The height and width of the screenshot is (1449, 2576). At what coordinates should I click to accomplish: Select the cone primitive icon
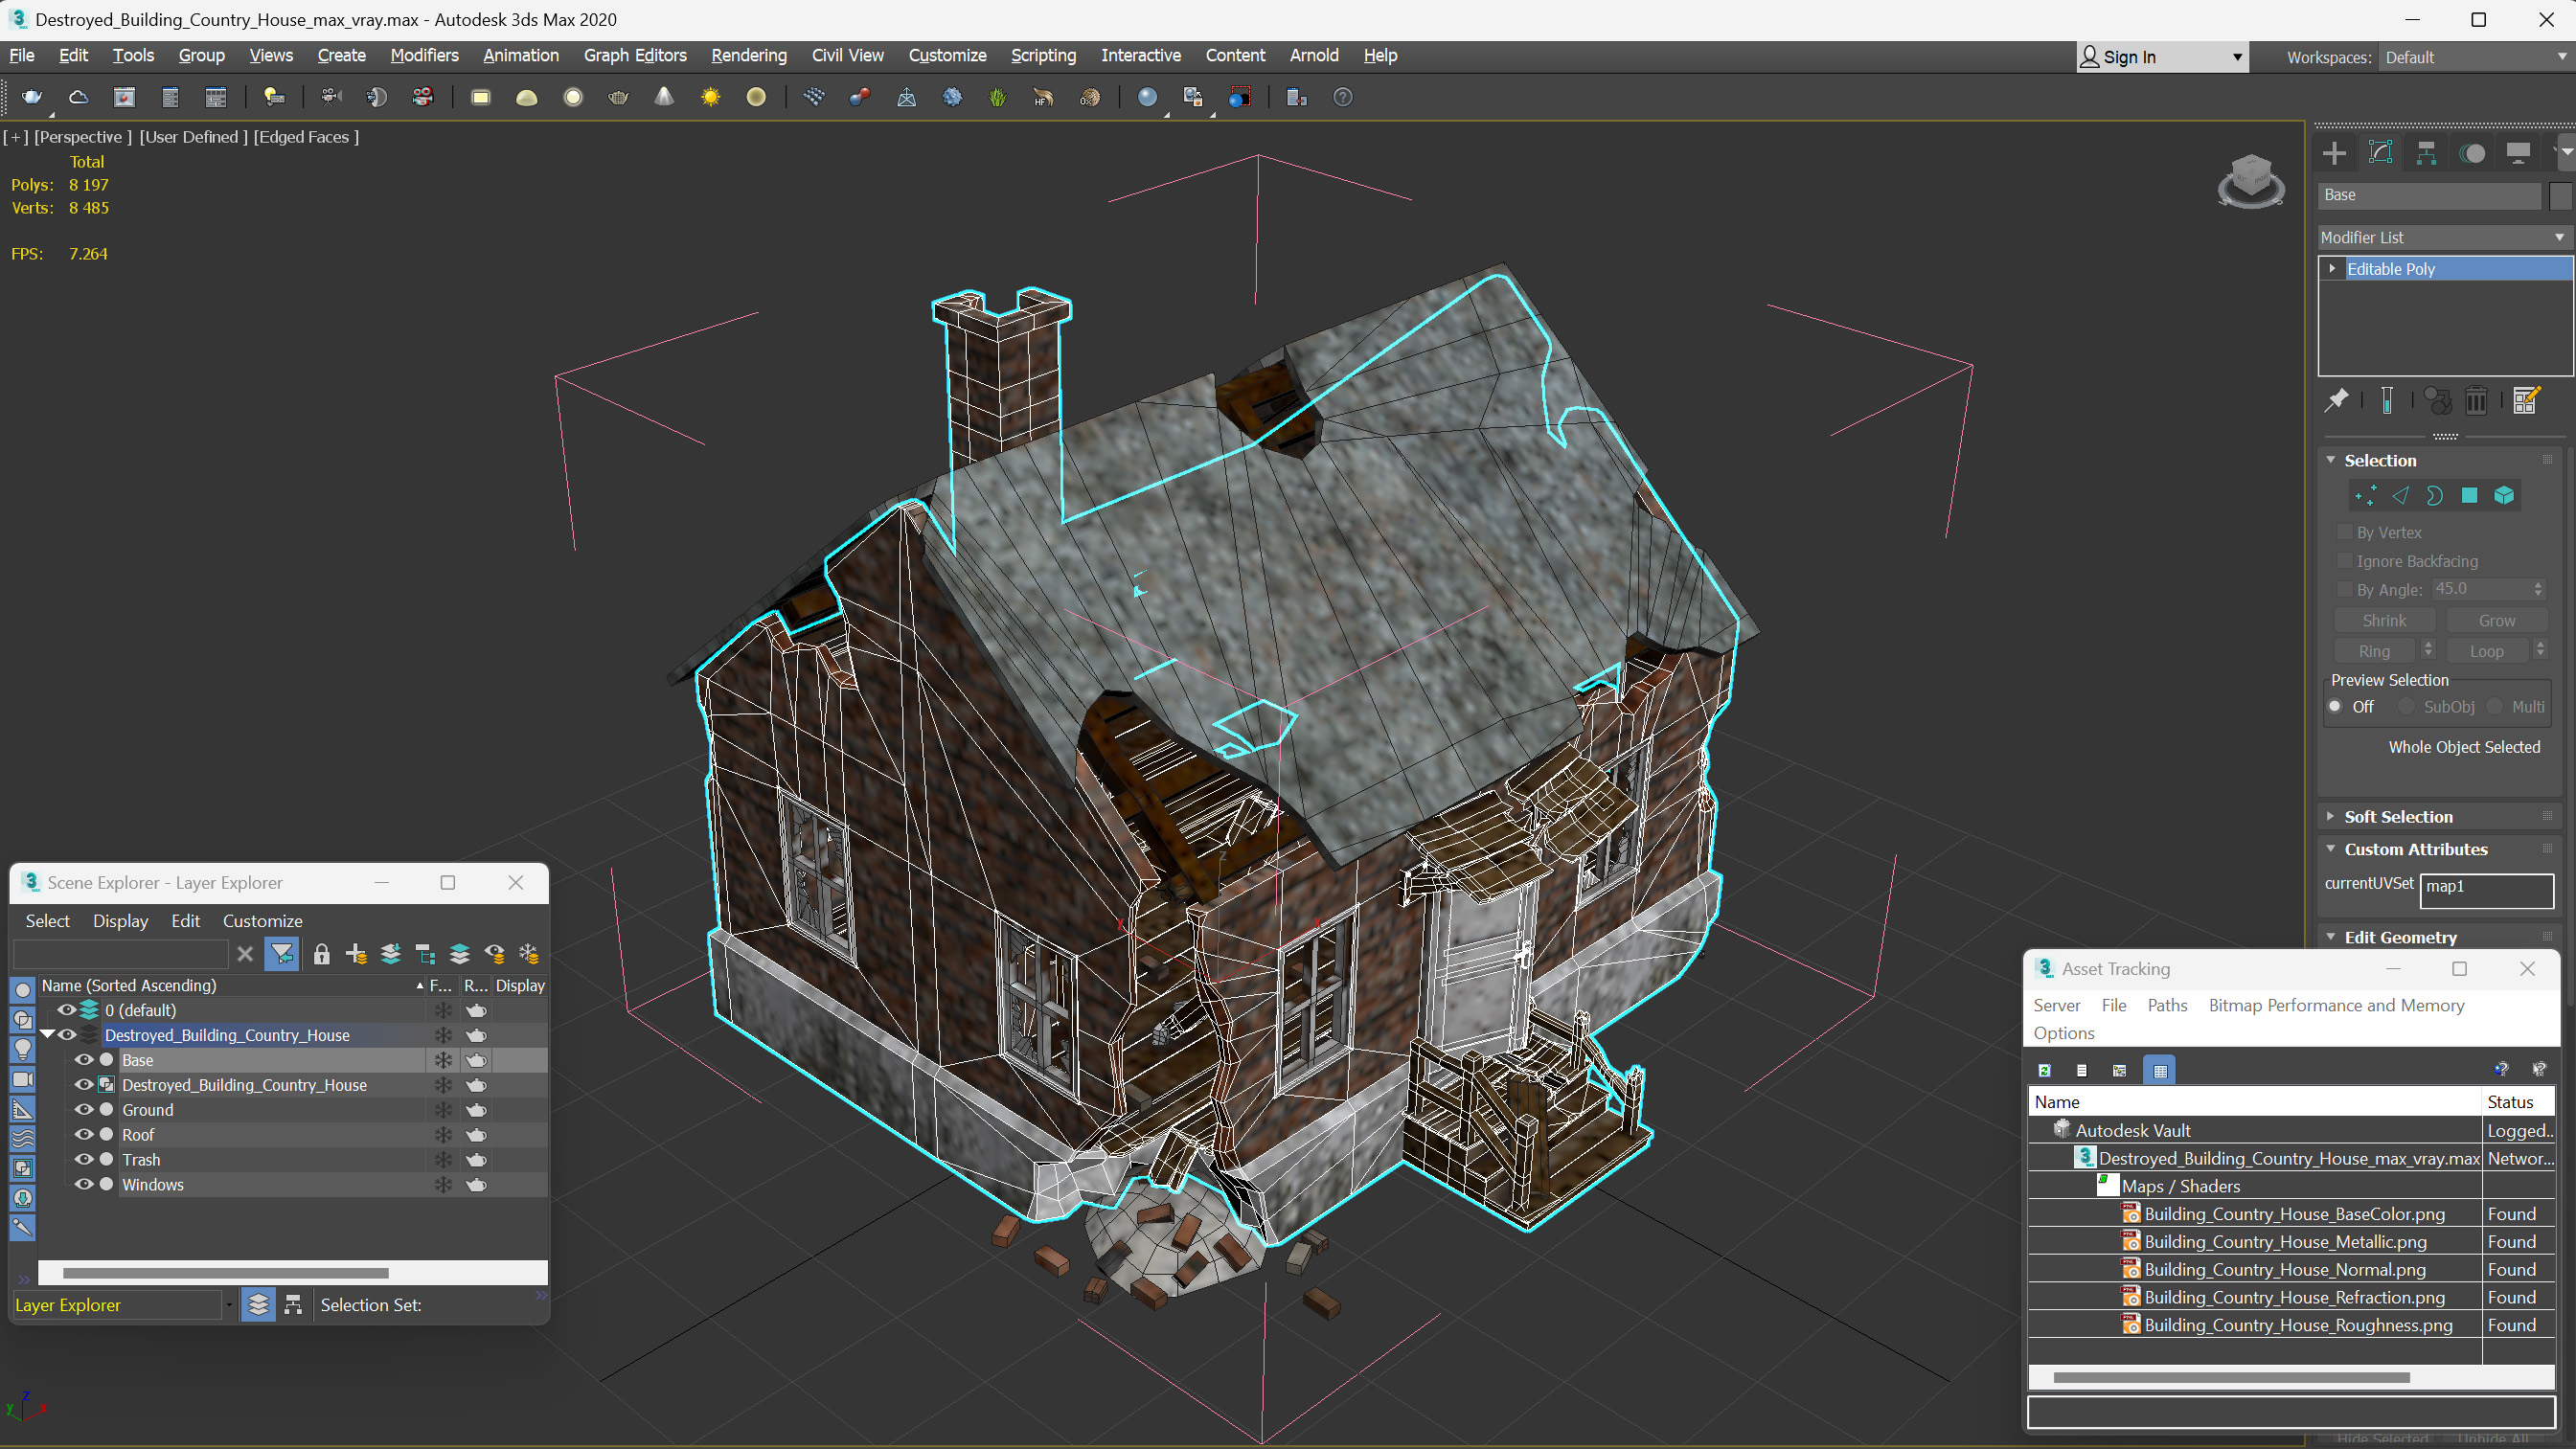click(x=664, y=97)
